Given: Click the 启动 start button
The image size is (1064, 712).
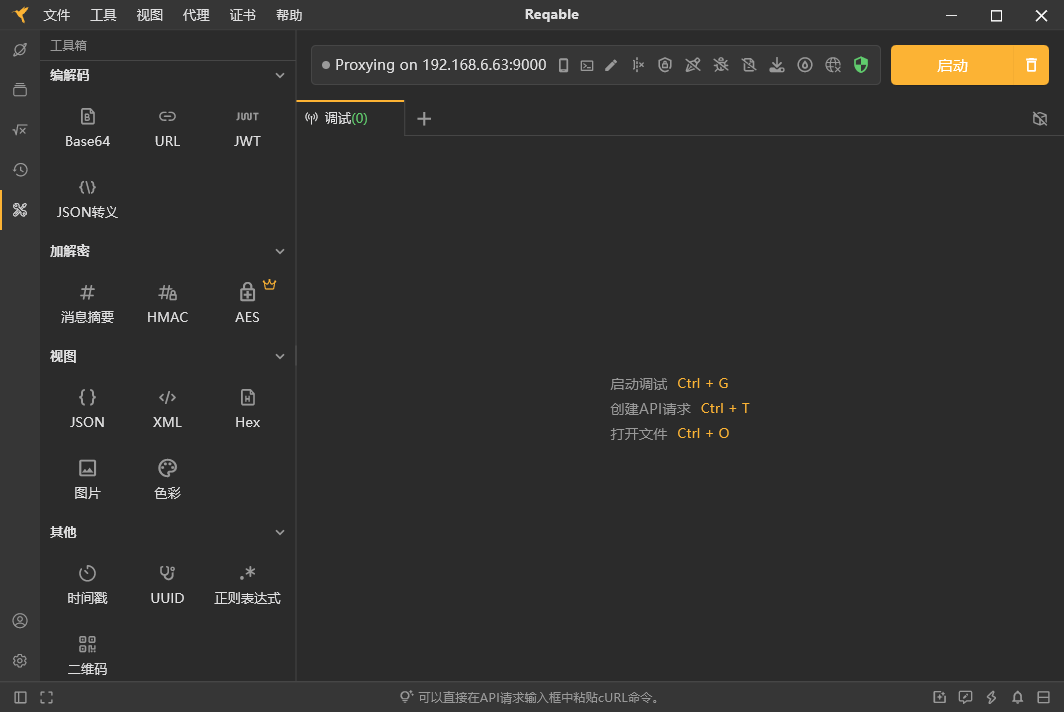Looking at the screenshot, I should [952, 65].
